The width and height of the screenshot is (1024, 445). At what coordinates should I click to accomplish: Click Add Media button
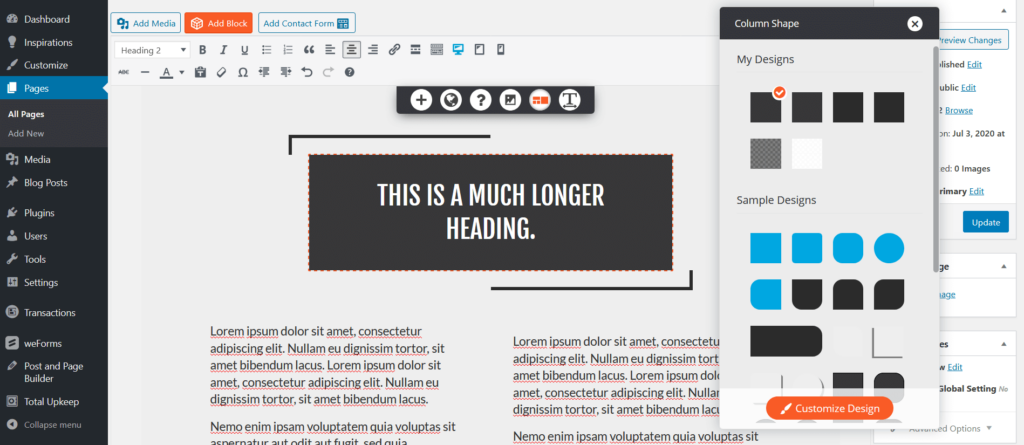point(146,23)
